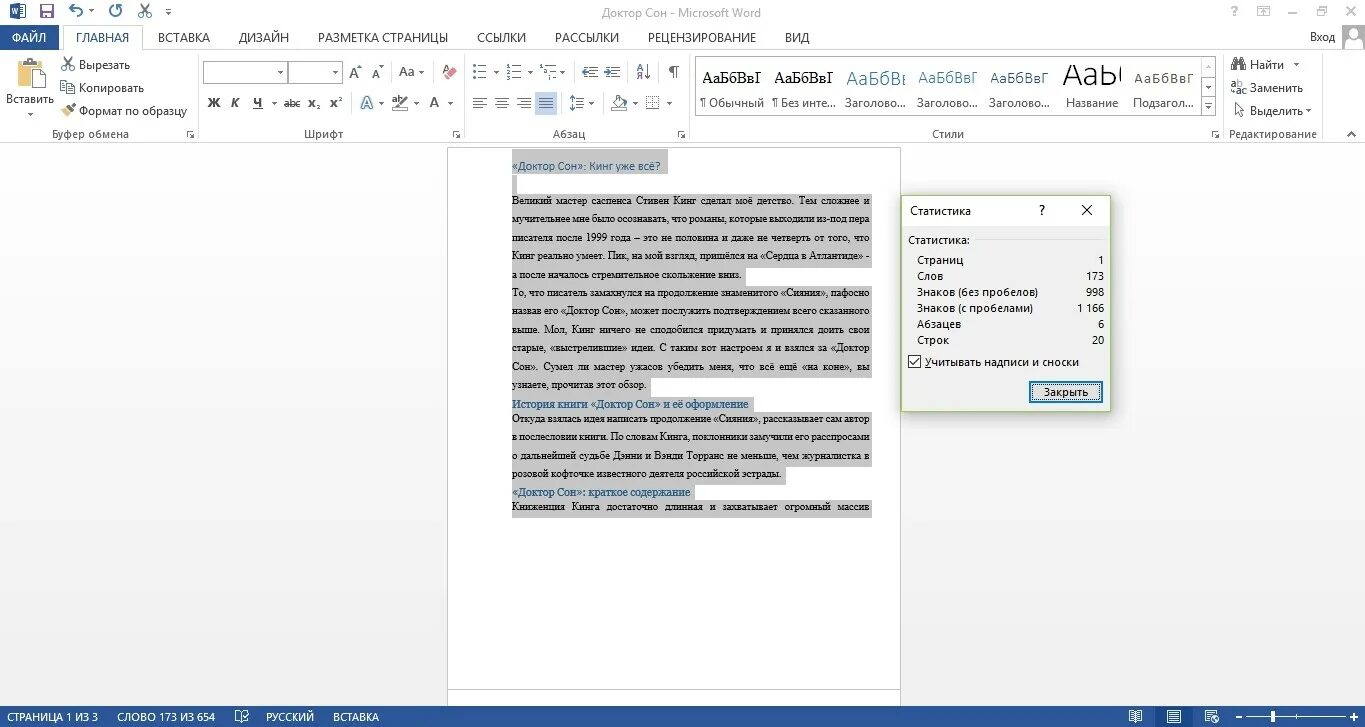Open the ССЫЛКИ tab

(x=502, y=37)
